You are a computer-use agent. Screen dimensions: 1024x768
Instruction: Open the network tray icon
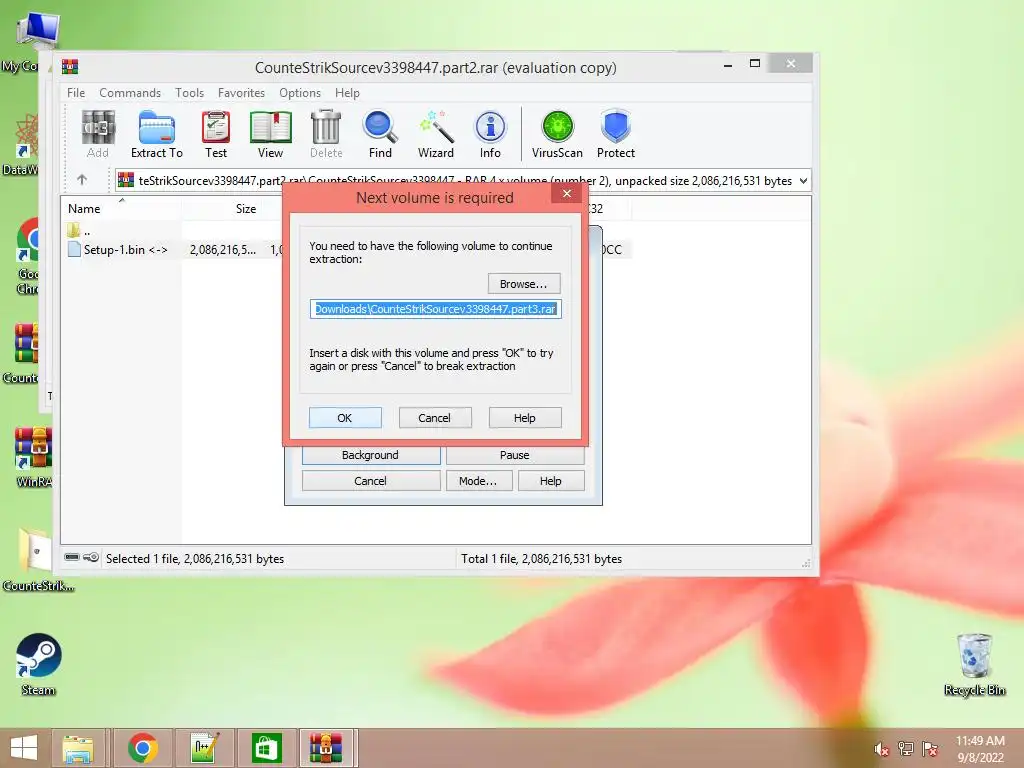906,749
